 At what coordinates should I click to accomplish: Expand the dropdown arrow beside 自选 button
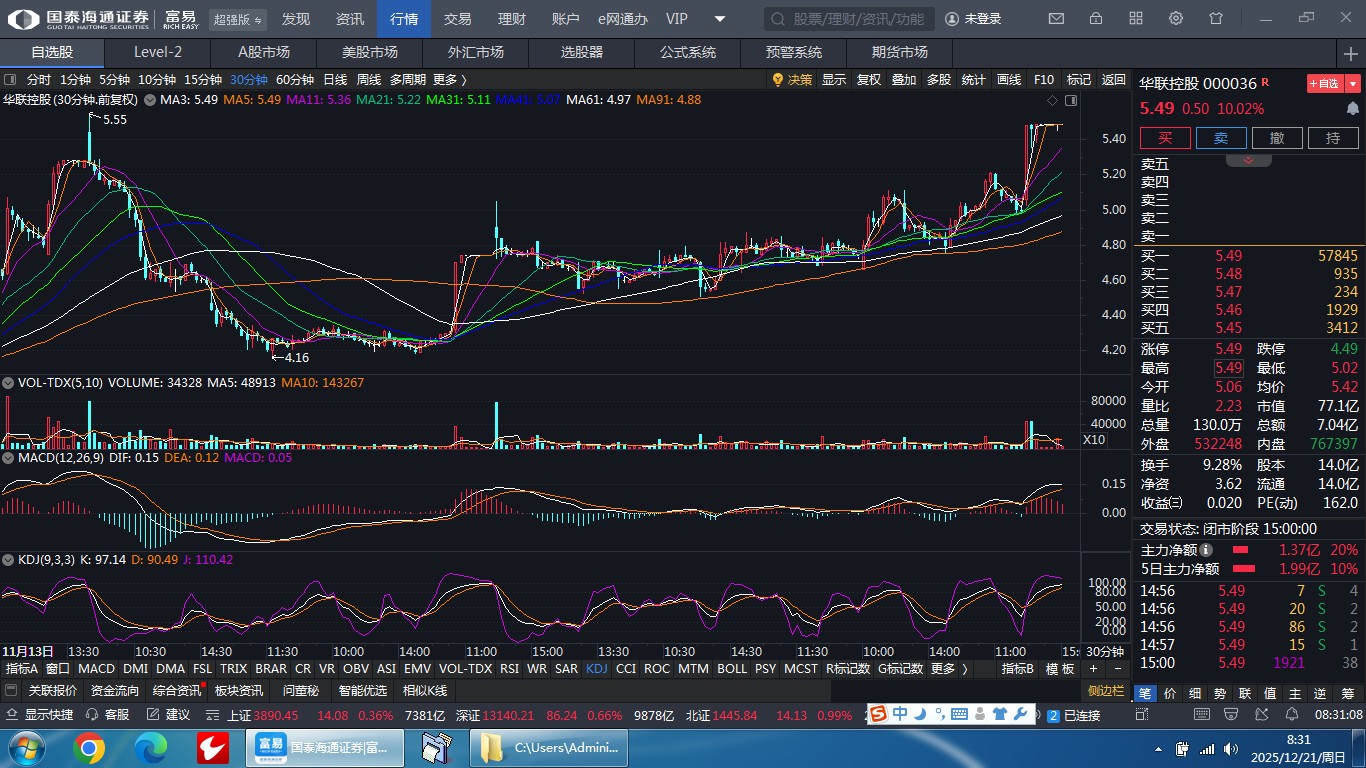[1353, 84]
